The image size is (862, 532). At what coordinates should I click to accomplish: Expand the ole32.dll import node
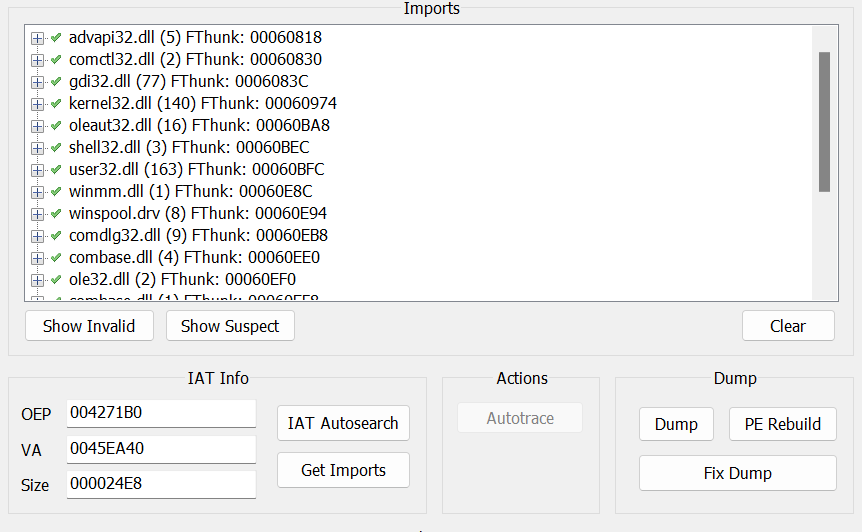pos(37,280)
